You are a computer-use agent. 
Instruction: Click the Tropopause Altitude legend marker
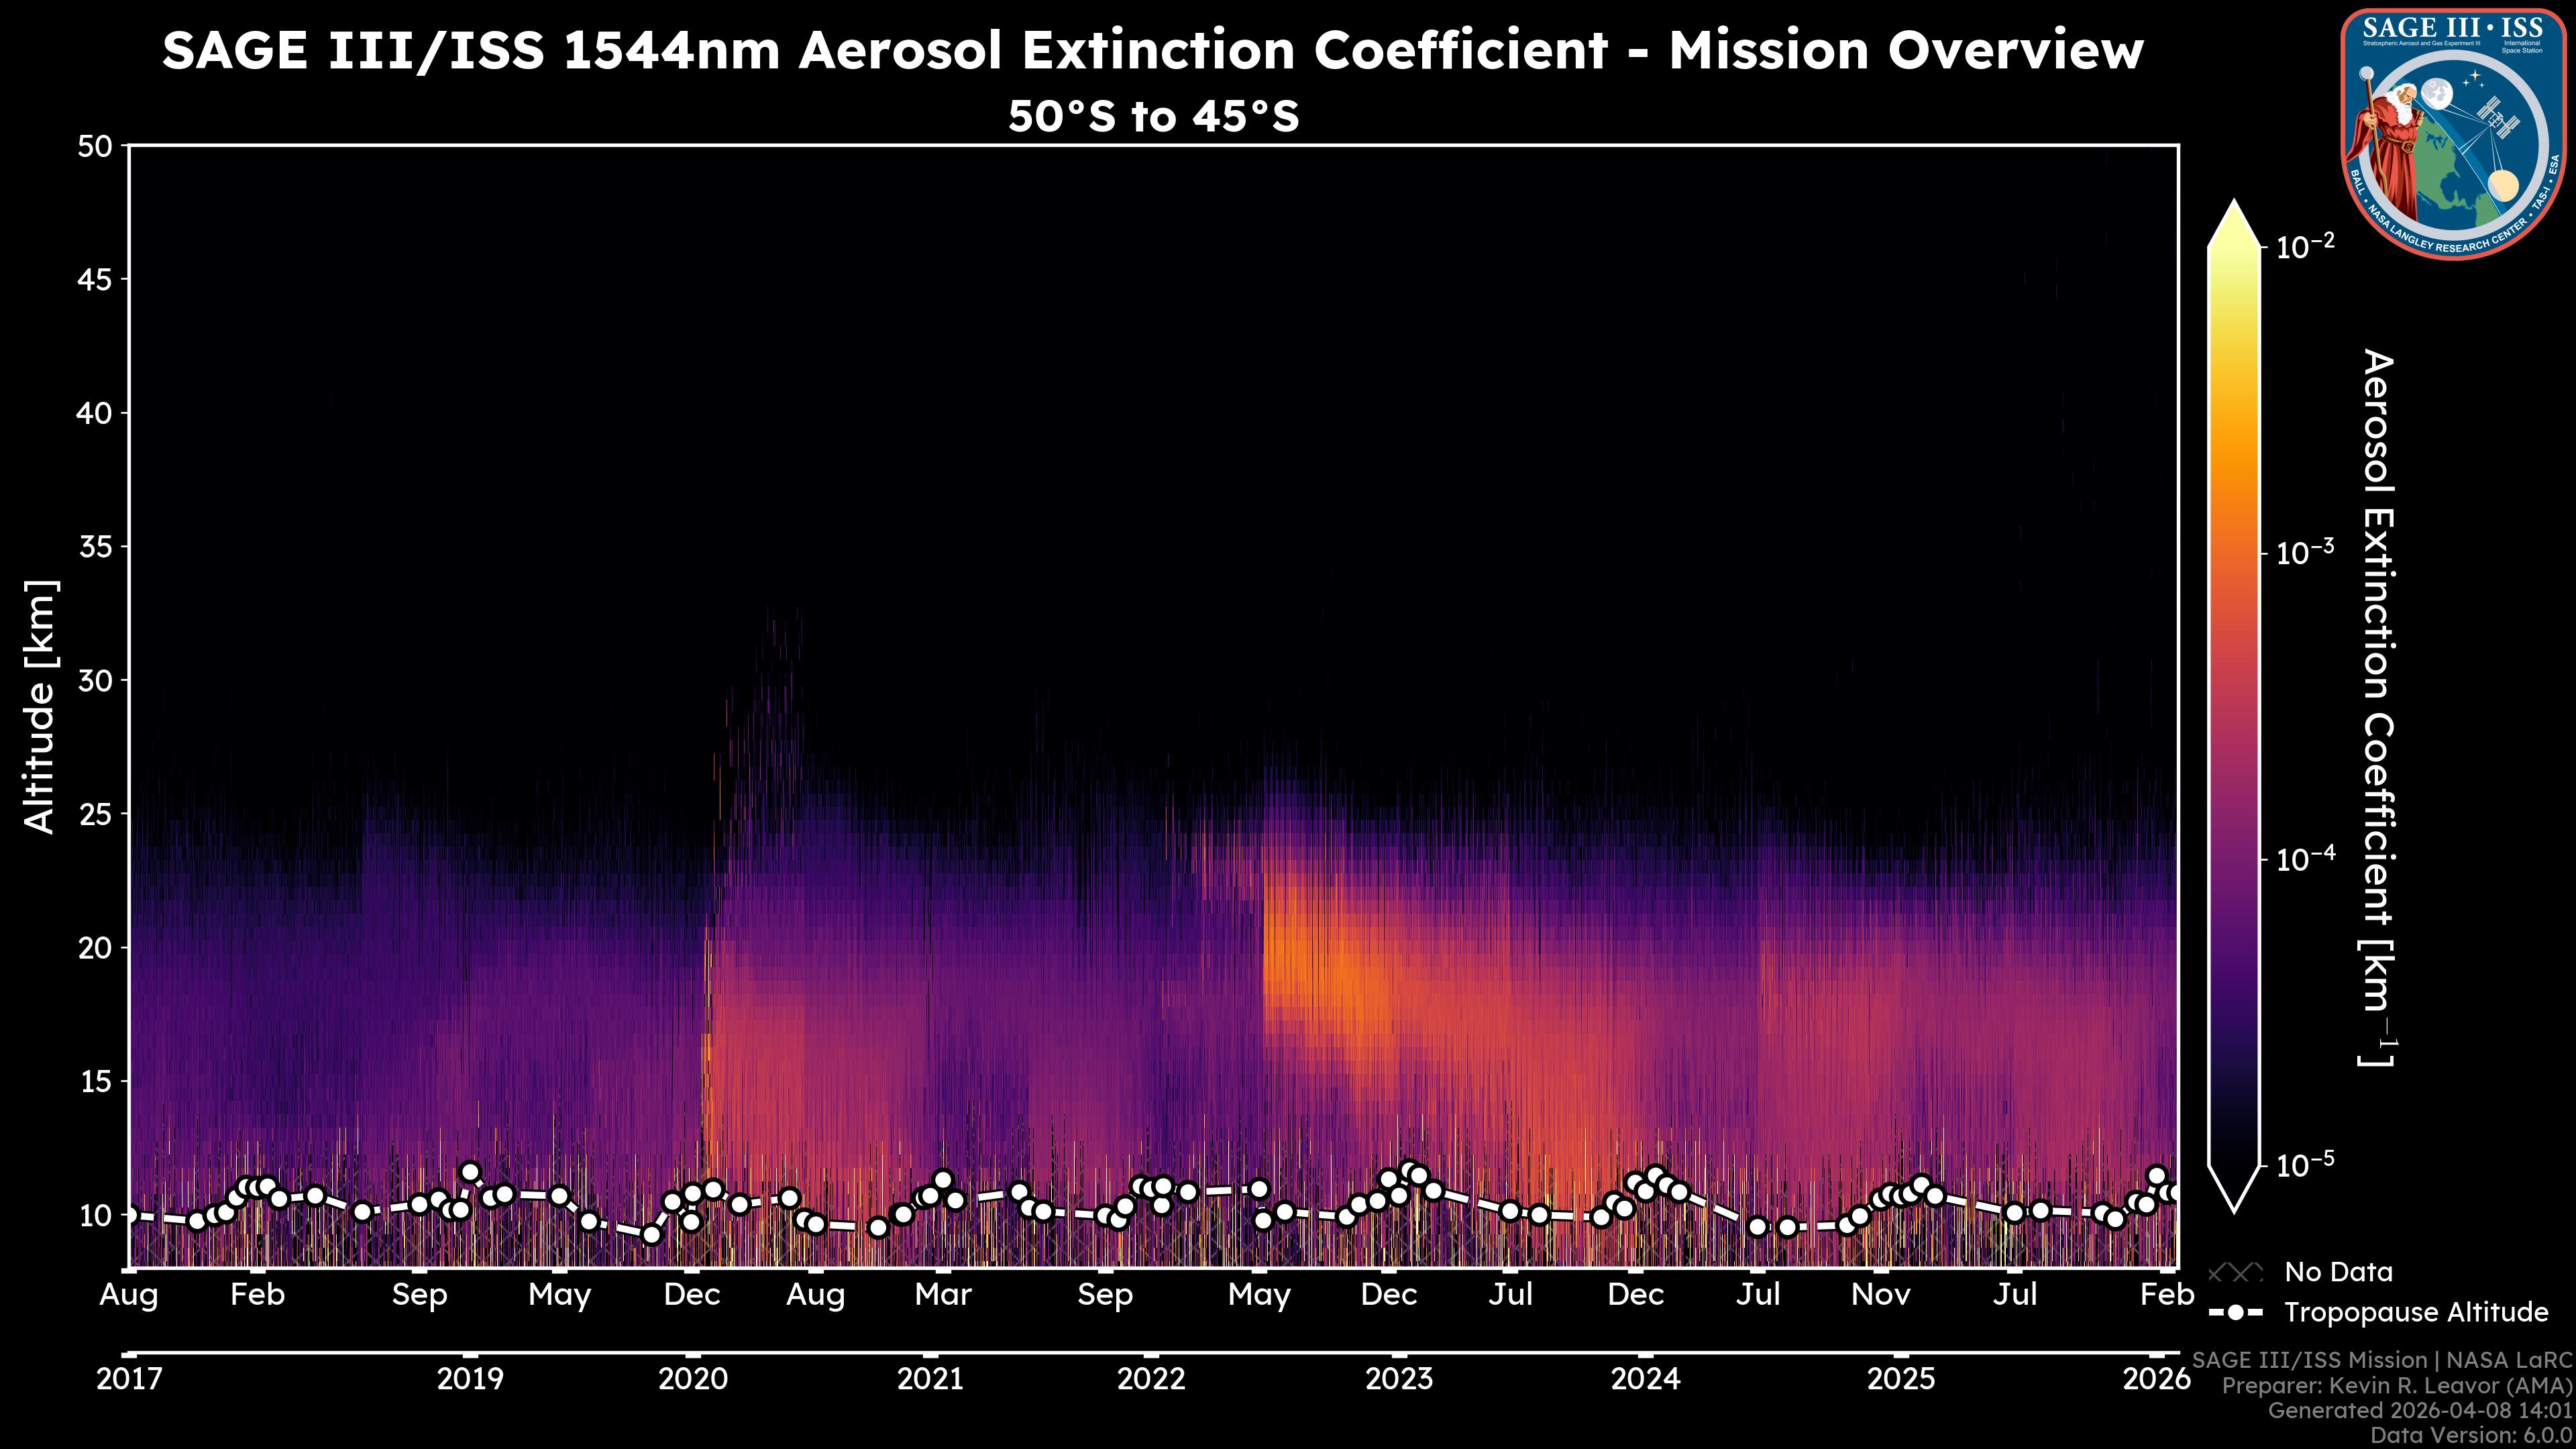2235,1312
